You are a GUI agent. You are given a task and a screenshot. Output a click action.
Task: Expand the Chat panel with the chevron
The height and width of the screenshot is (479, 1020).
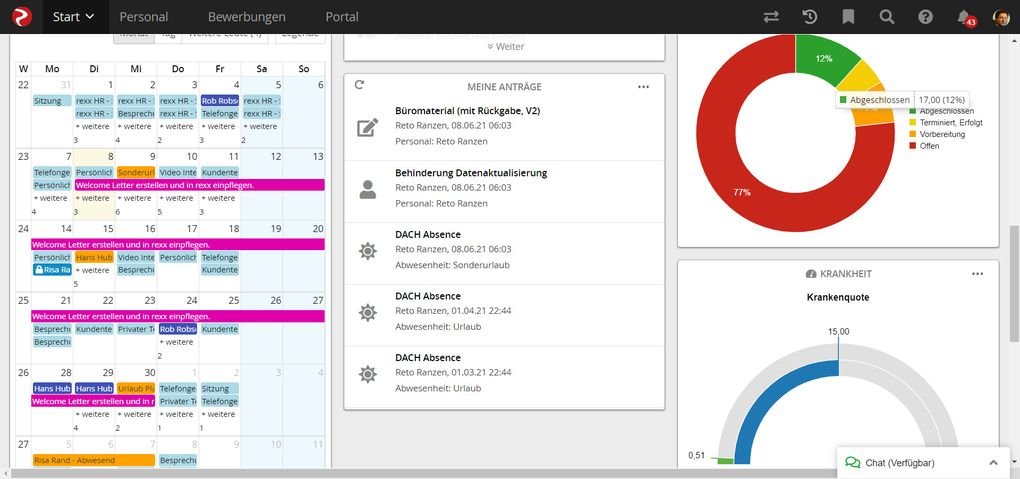(993, 463)
